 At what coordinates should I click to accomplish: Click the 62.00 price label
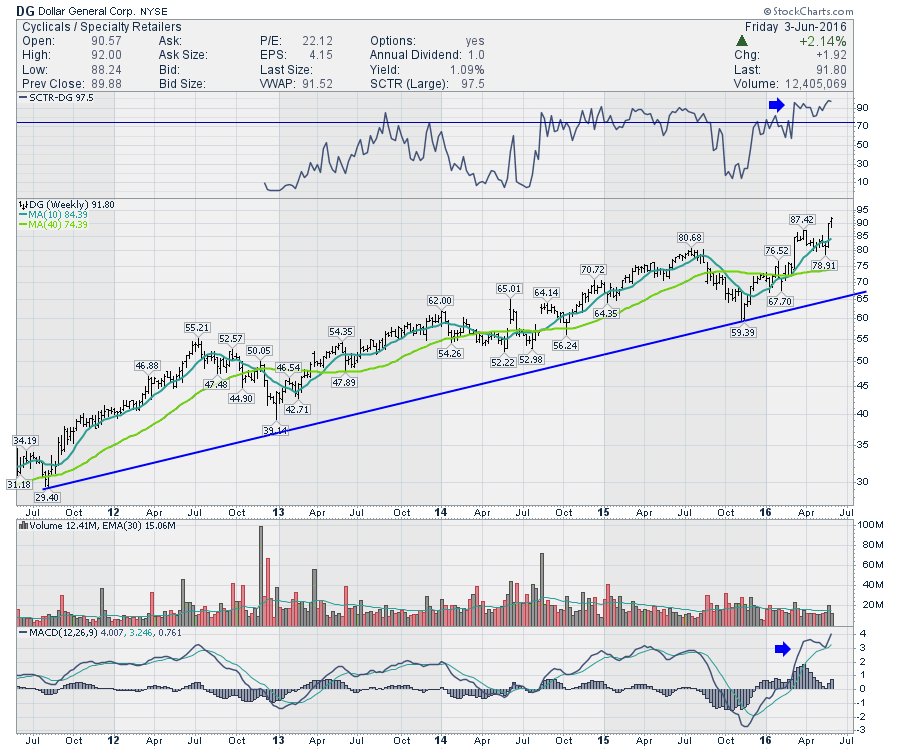pos(440,300)
